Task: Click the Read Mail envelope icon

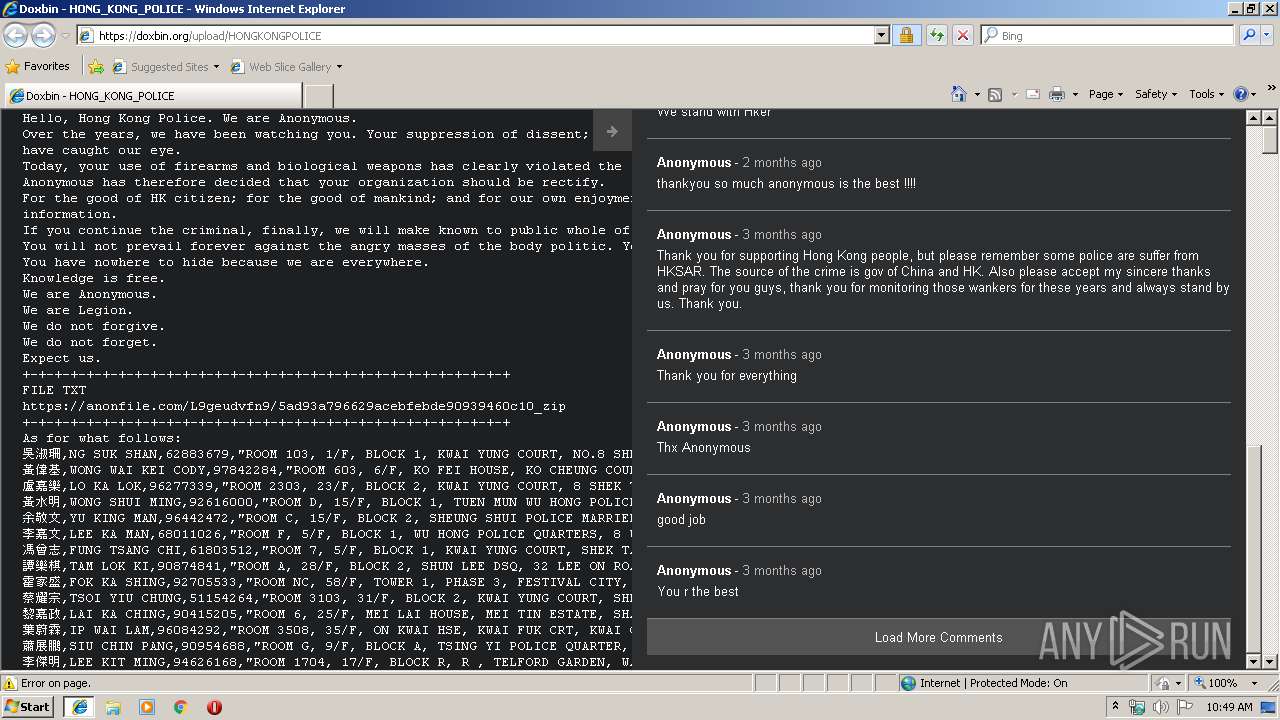Action: click(1033, 94)
